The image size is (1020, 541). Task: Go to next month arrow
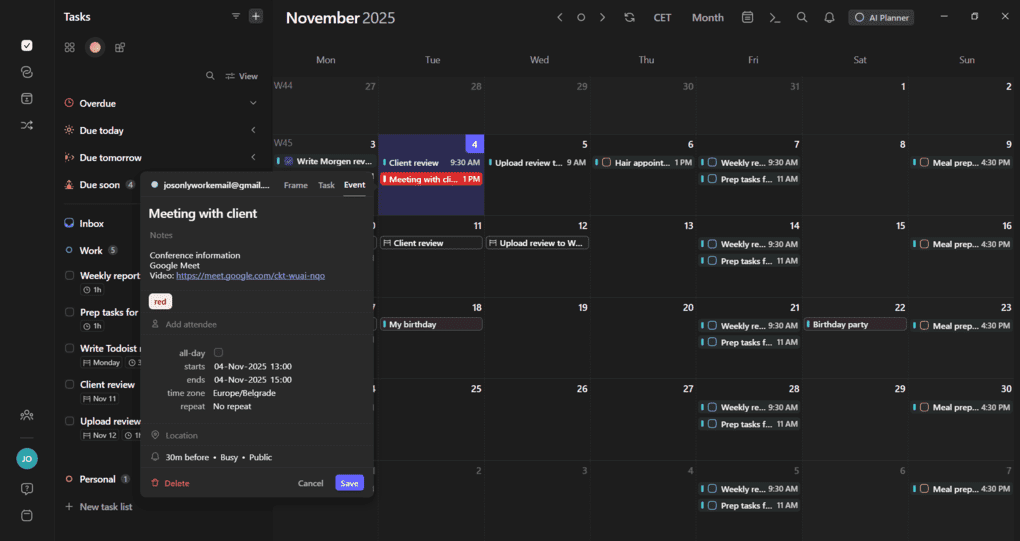602,18
